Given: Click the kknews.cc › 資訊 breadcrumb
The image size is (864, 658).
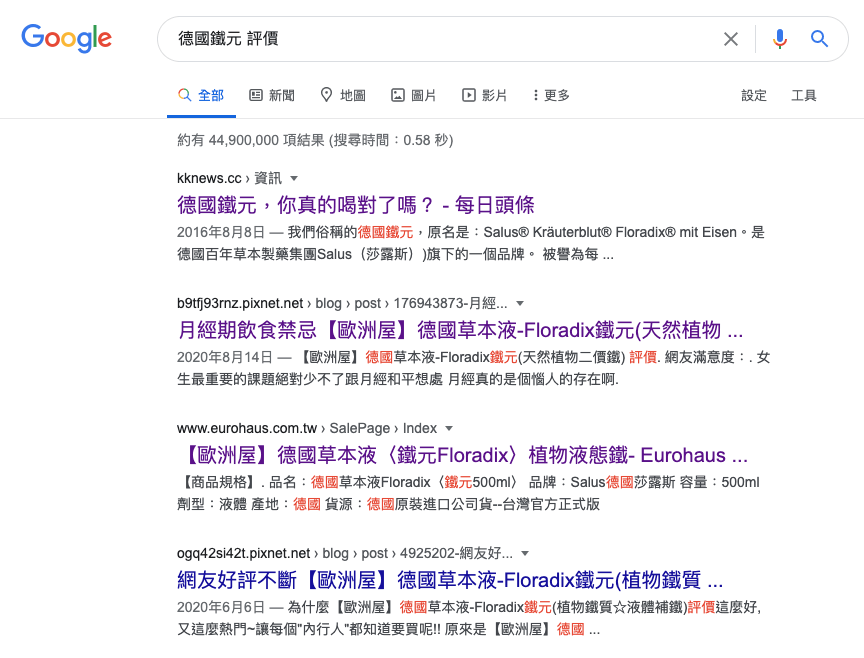Looking at the screenshot, I should tap(229, 179).
